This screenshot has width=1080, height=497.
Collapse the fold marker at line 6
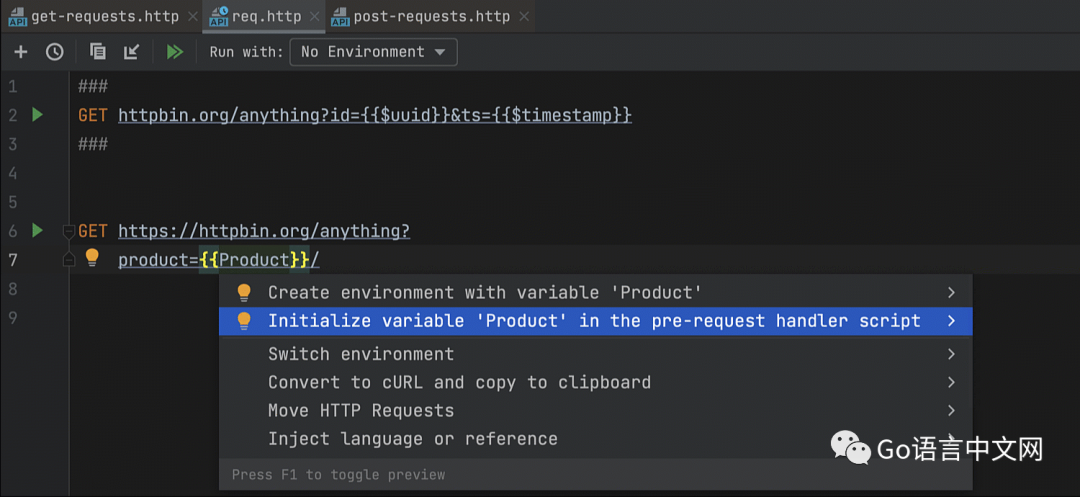(68, 232)
